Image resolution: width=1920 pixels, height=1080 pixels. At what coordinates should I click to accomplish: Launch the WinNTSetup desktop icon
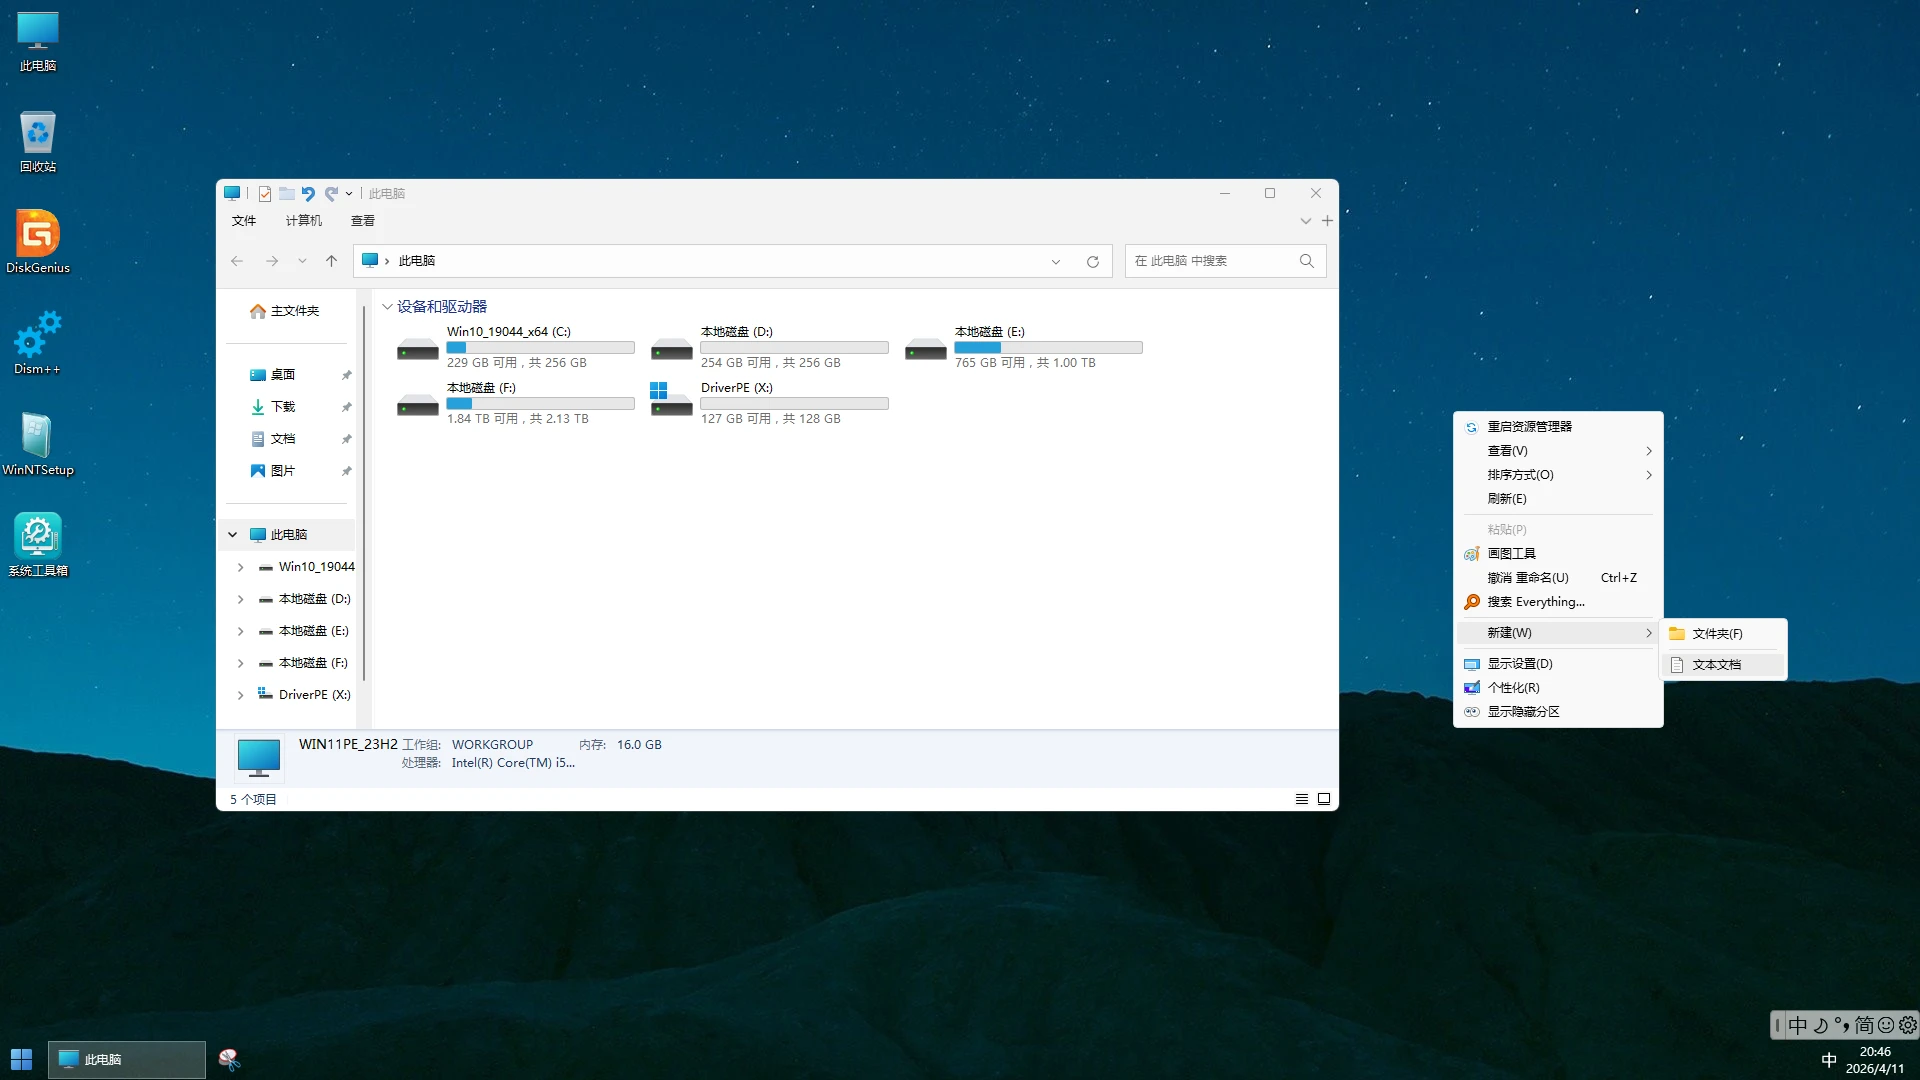[38, 445]
